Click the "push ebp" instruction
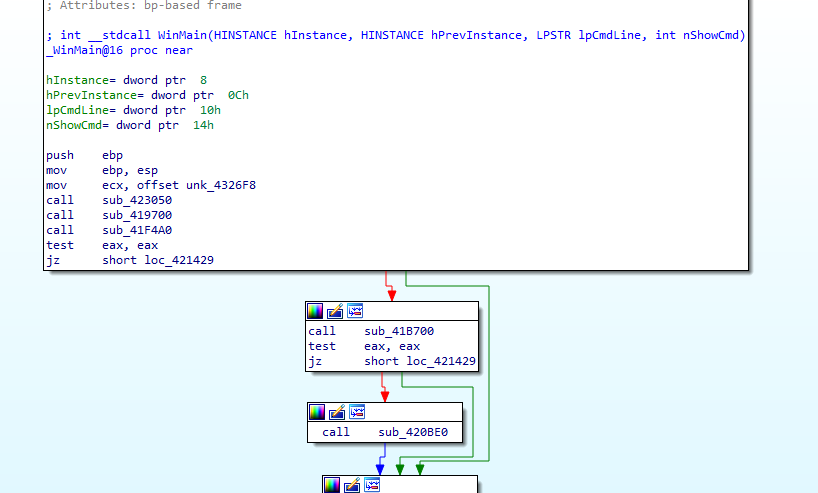Screen dimensions: 818x493 click(x=85, y=155)
